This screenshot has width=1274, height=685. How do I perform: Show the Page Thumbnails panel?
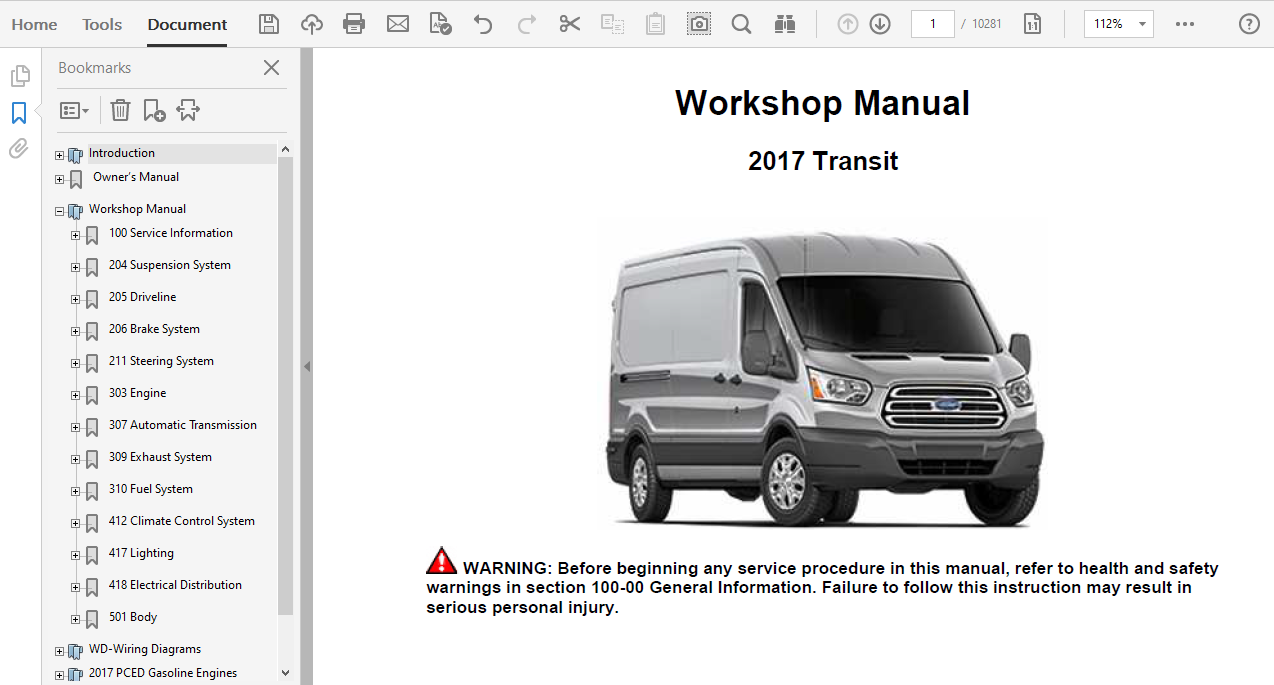(19, 76)
